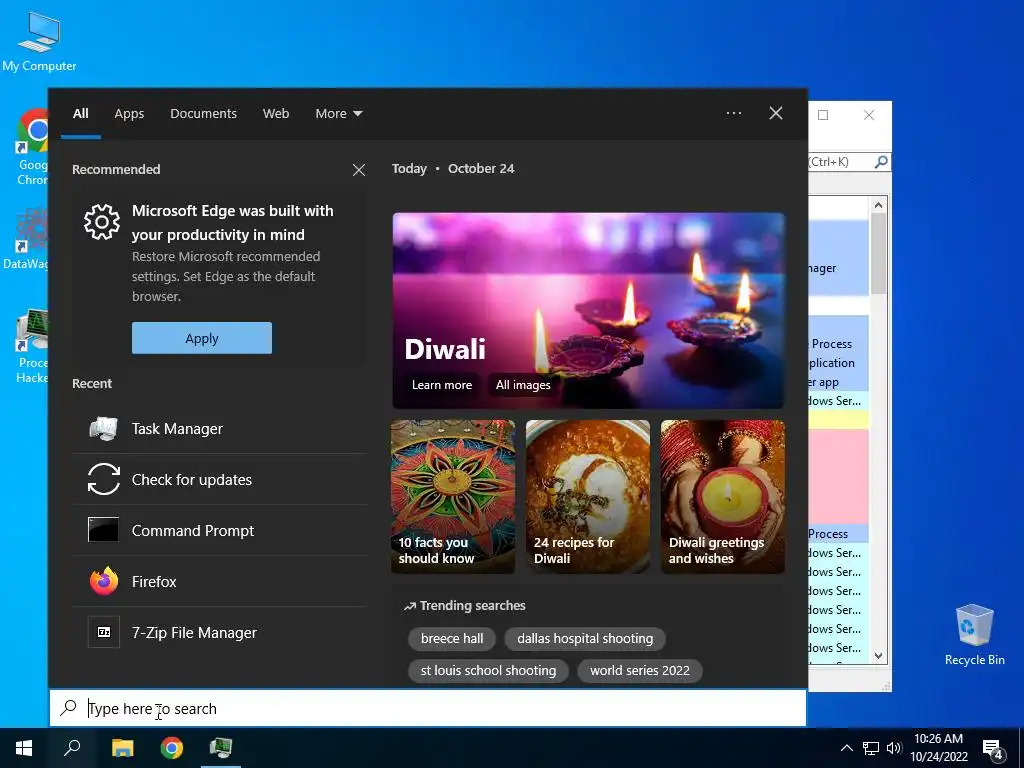Search trending 'st louis school shooting'

(488, 671)
